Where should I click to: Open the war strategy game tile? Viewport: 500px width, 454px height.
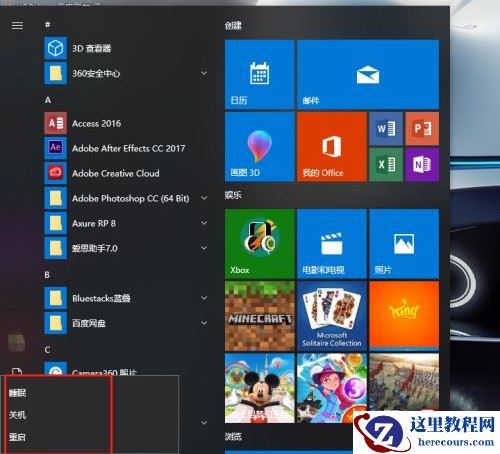click(404, 383)
